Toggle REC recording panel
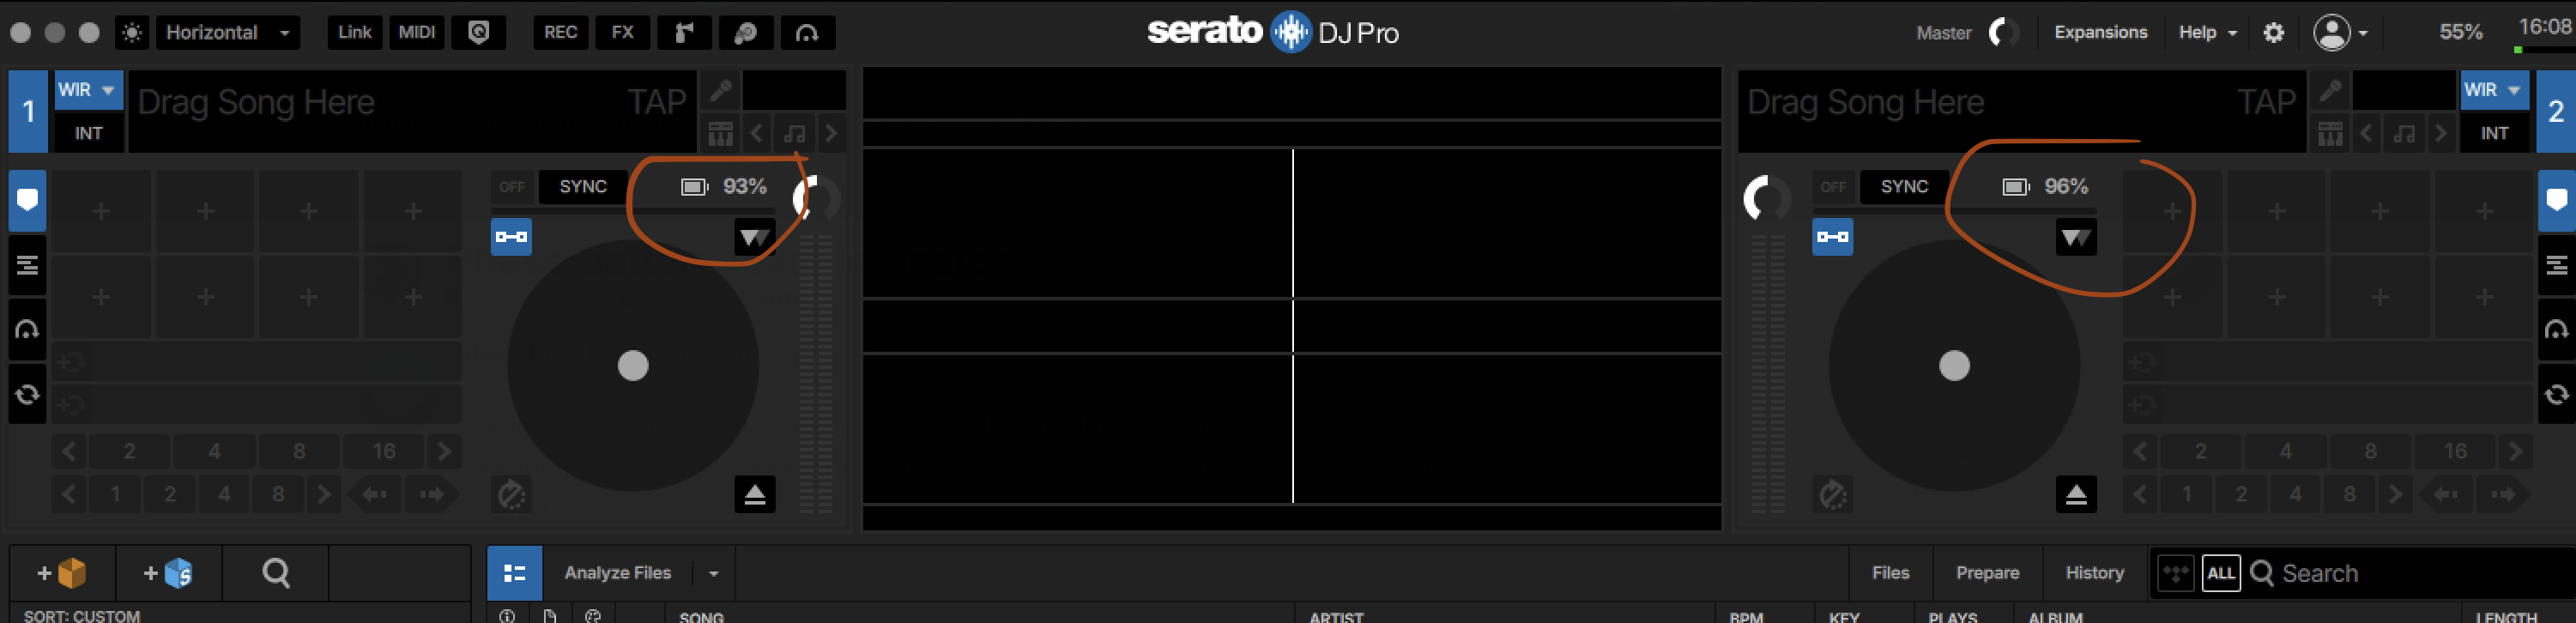 coord(560,33)
